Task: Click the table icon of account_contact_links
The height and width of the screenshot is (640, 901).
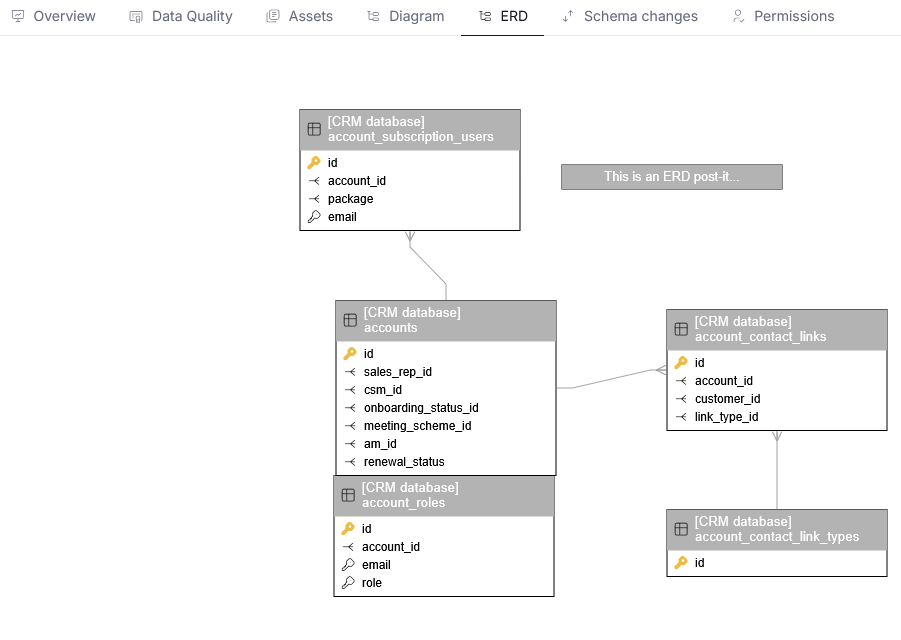Action: click(681, 329)
